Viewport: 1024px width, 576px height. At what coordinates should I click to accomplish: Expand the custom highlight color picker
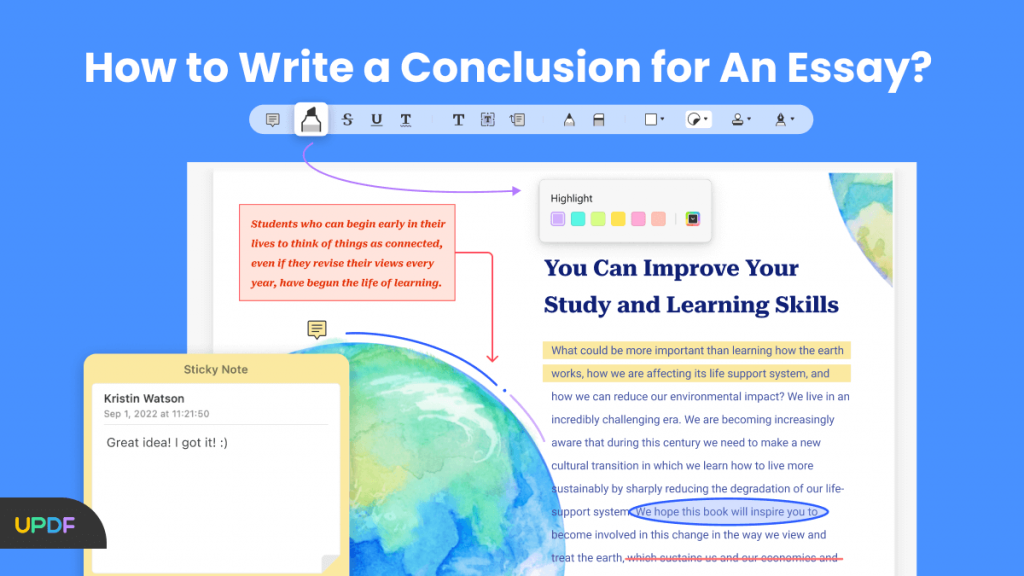point(693,218)
